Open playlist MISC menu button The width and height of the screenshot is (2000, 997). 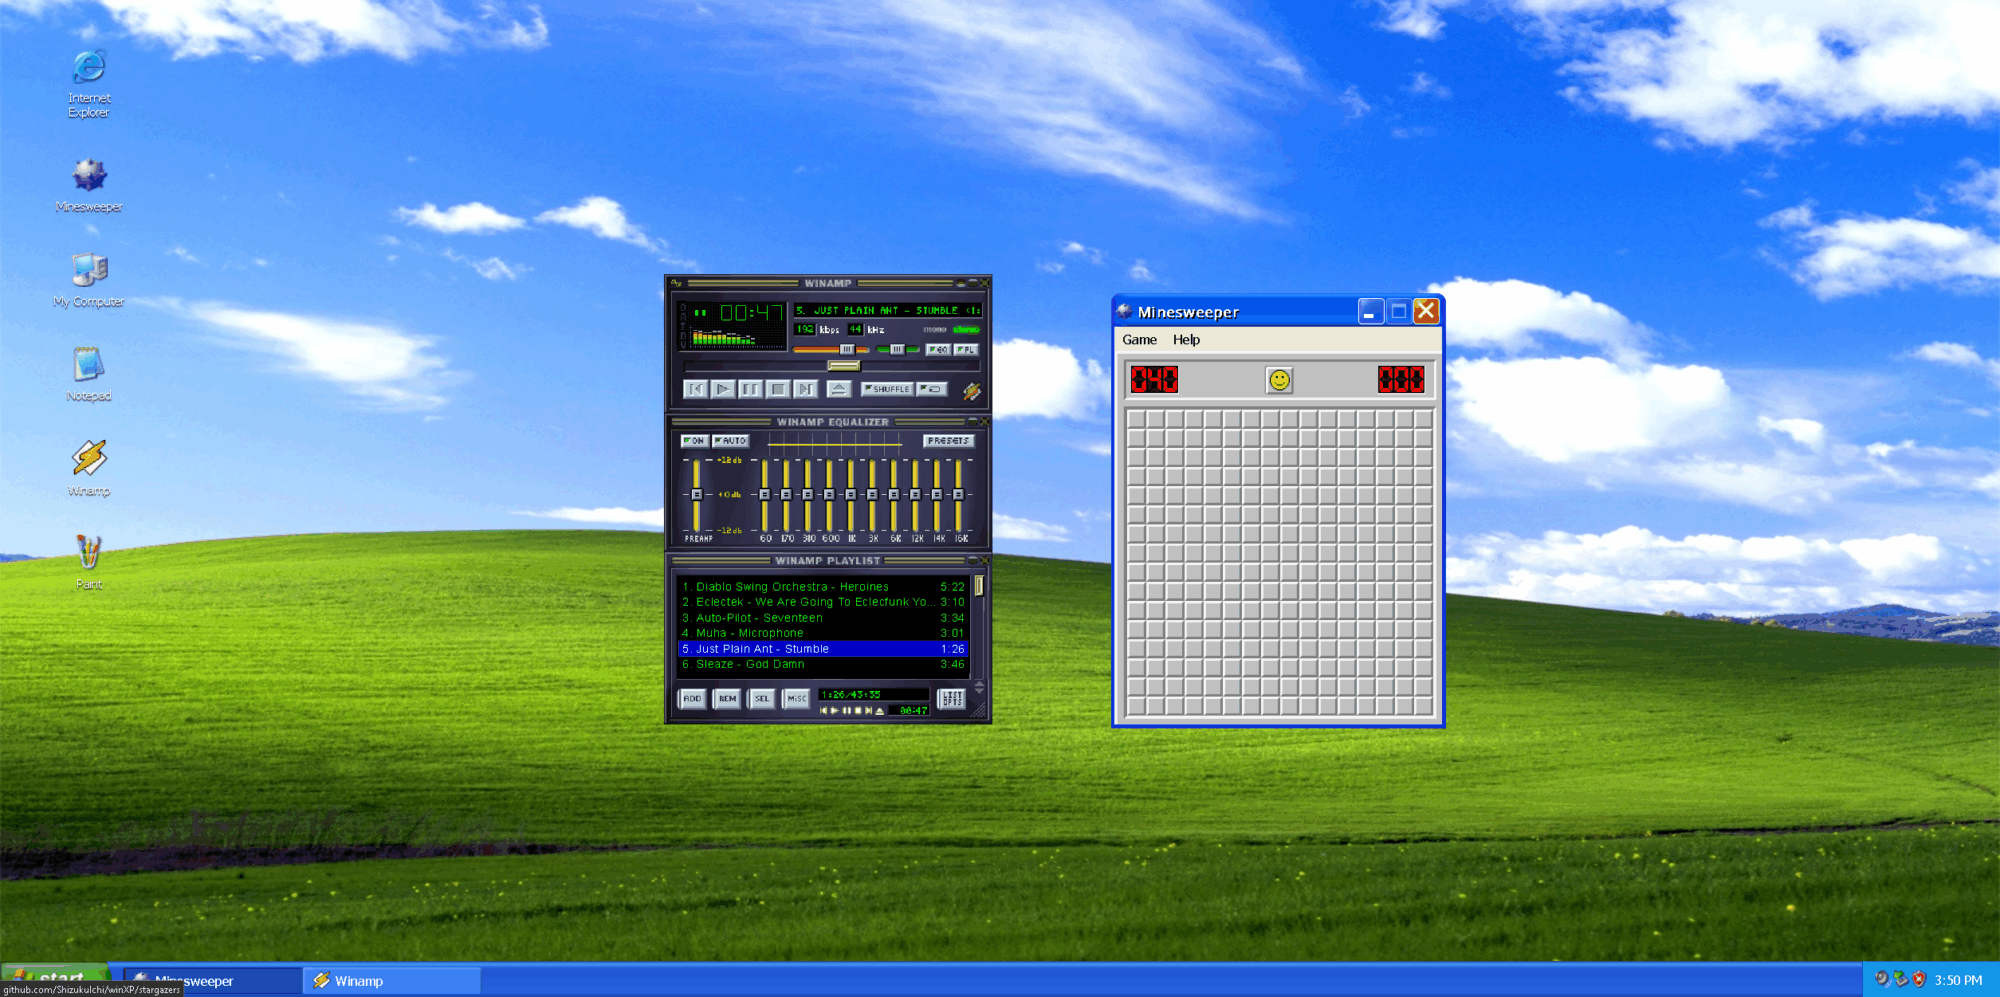[x=797, y=699]
